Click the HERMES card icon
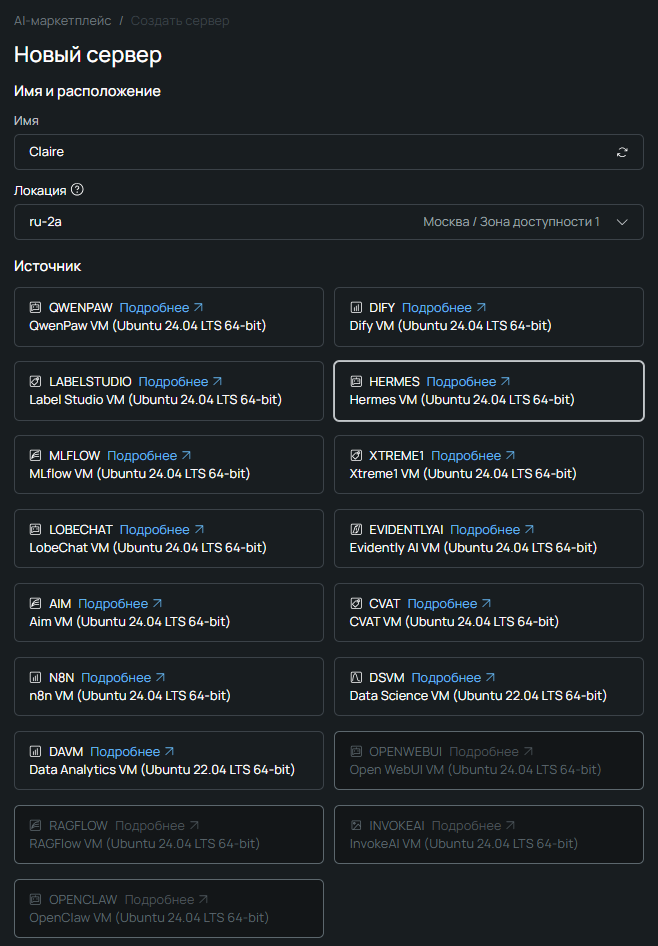The image size is (658, 946). 356,382
